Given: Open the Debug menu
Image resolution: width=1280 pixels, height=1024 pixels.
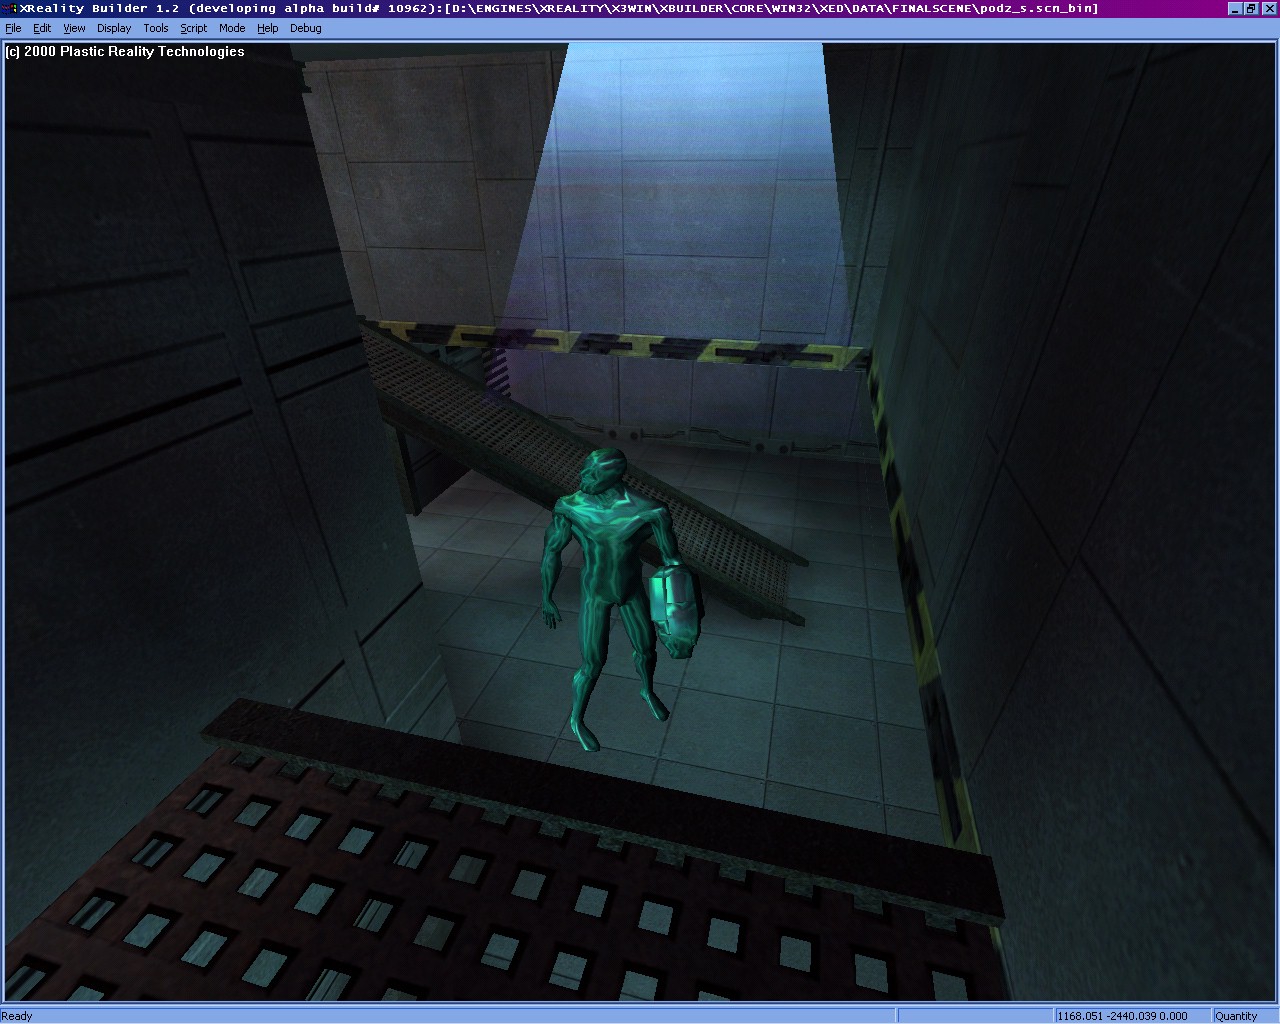Looking at the screenshot, I should [x=306, y=28].
